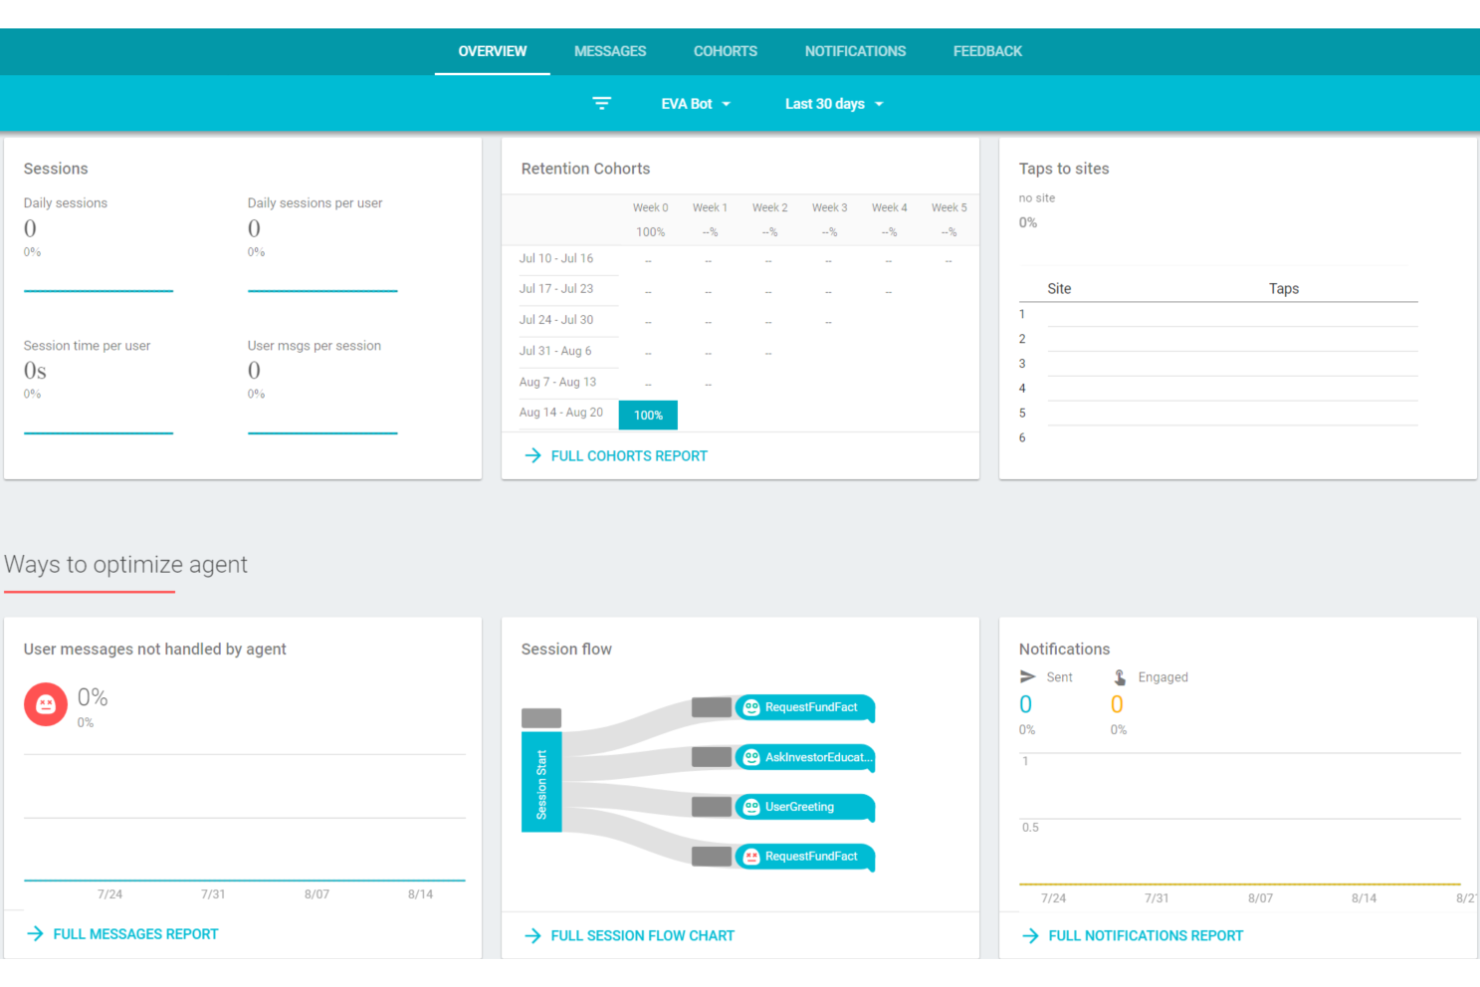
Task: Select the Sent paper-plane icon in Notifications
Action: pos(1029,676)
